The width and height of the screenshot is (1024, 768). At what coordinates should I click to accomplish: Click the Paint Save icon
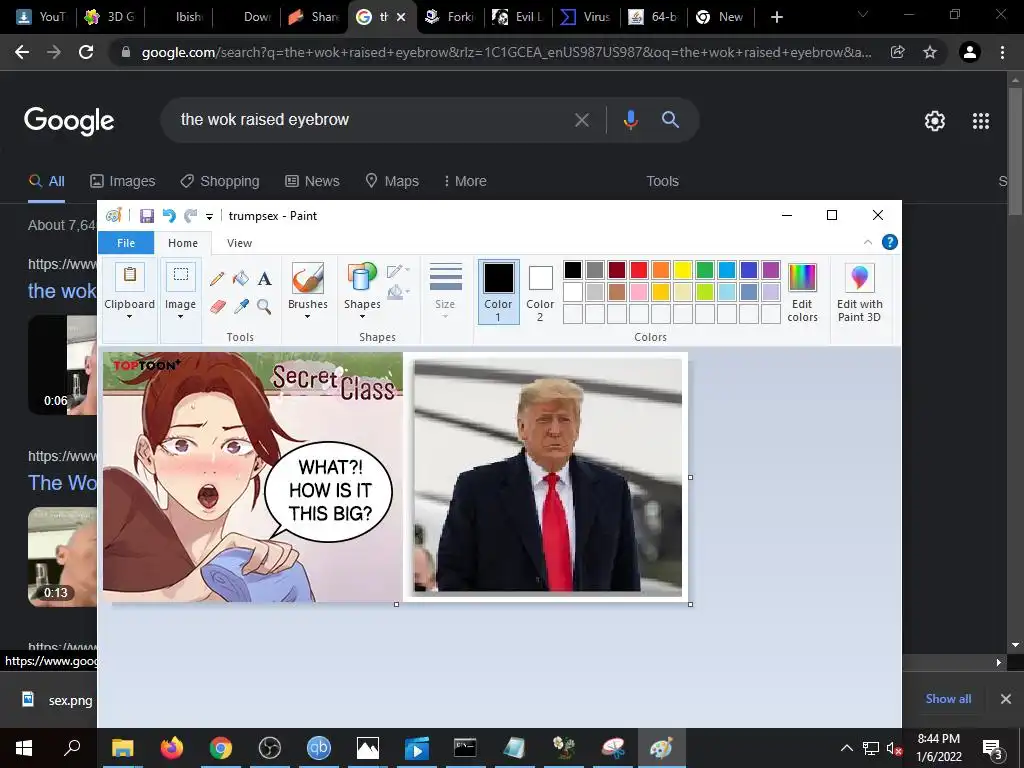point(147,216)
